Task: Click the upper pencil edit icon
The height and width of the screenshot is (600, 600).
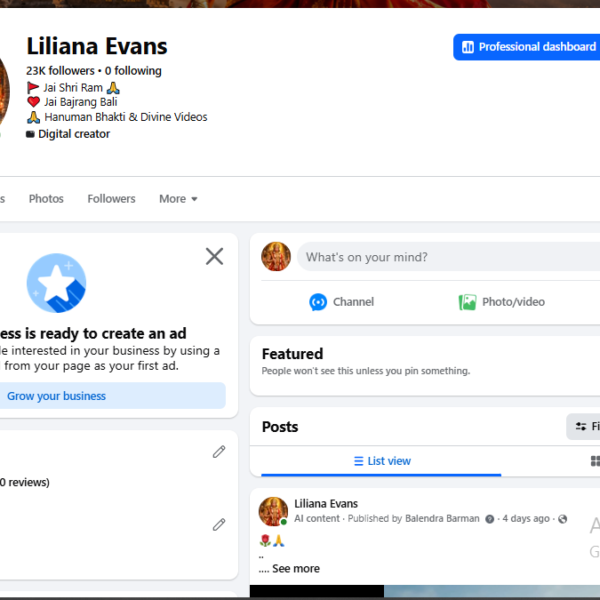Action: (x=219, y=452)
